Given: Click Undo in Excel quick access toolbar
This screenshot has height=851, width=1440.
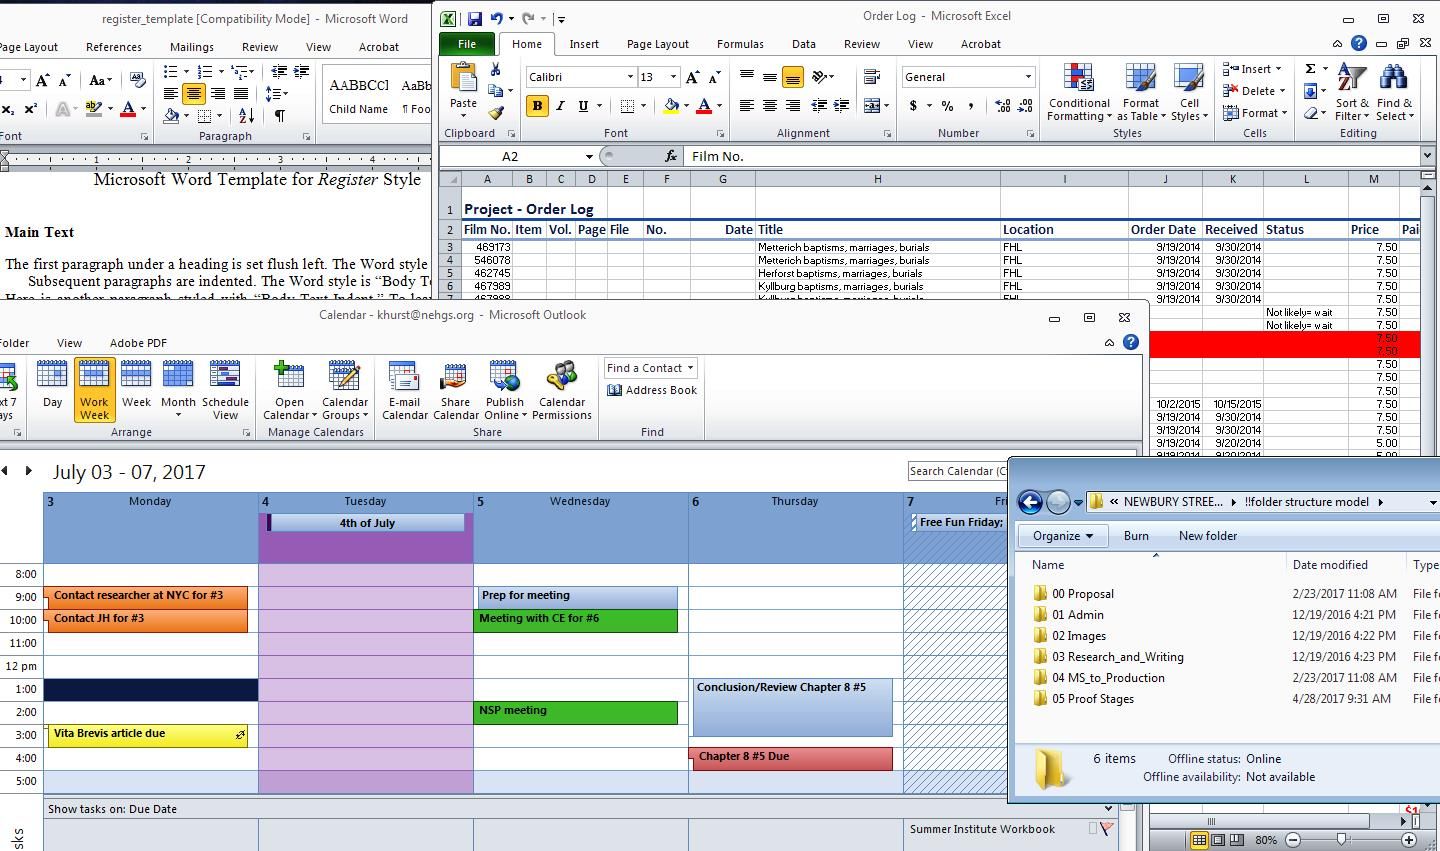Looking at the screenshot, I should [x=497, y=18].
